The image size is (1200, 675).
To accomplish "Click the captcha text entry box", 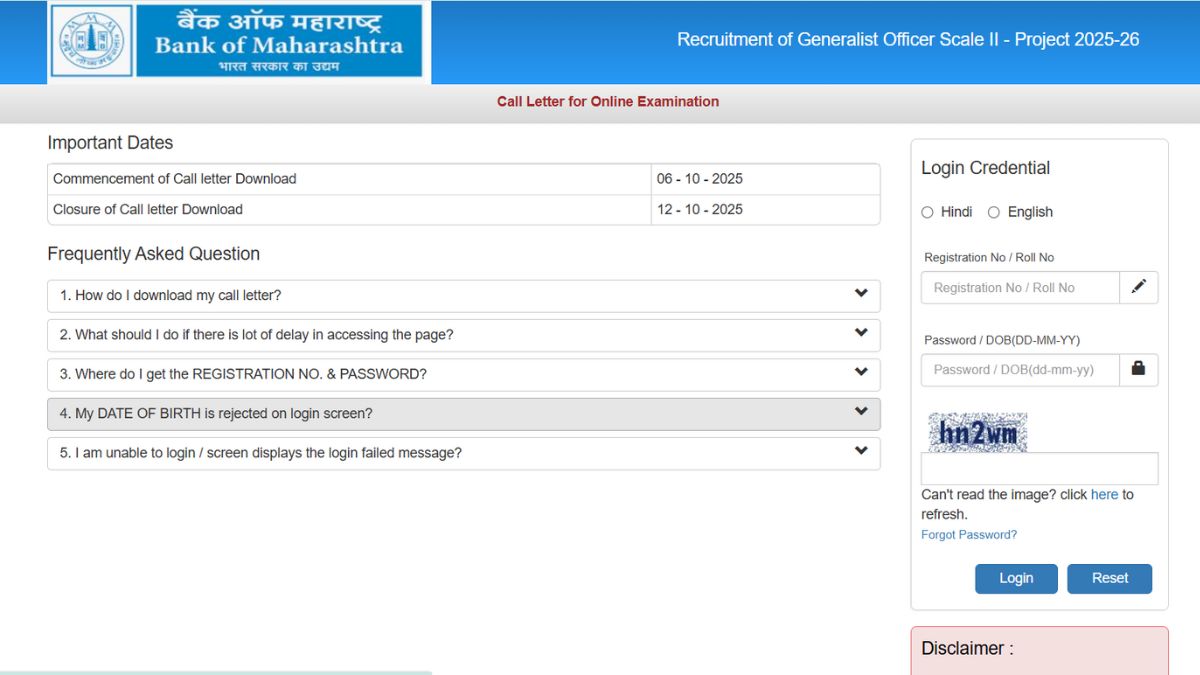I will [1039, 469].
